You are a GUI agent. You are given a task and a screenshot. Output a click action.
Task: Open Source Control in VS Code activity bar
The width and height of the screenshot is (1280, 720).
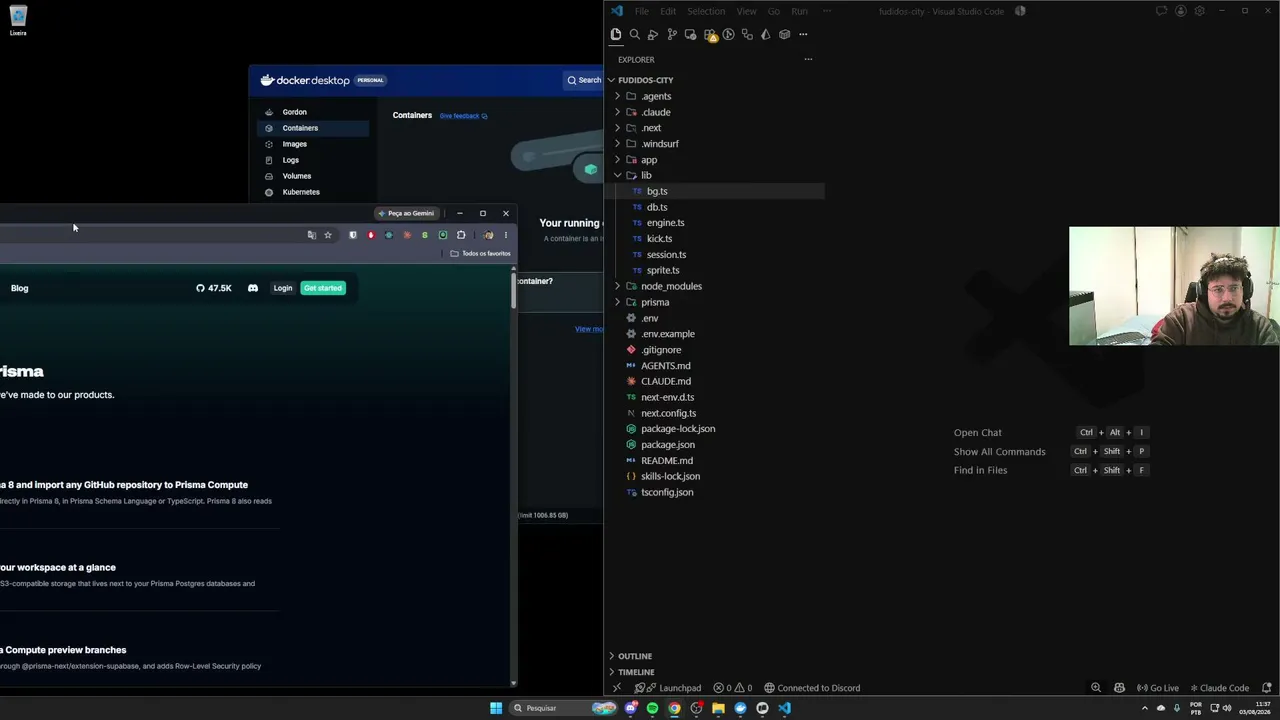coord(672,34)
